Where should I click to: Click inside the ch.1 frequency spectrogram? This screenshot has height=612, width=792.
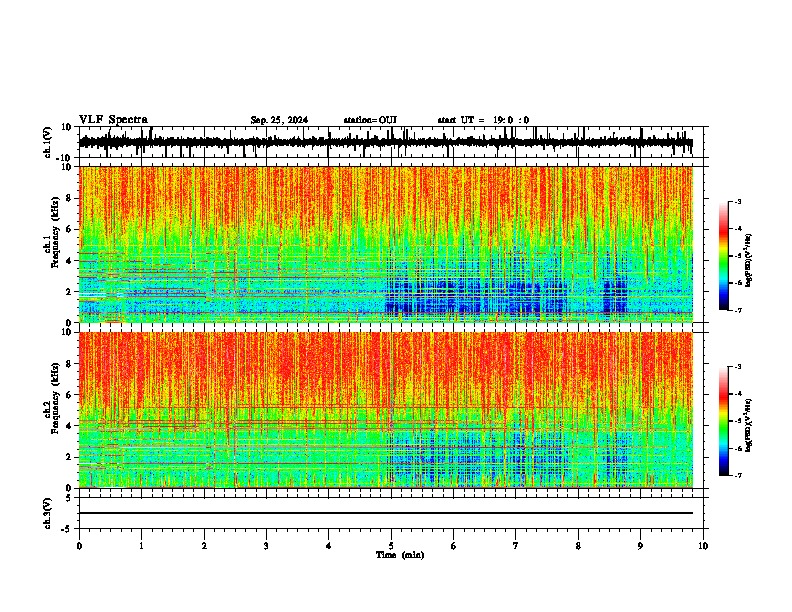(x=386, y=244)
